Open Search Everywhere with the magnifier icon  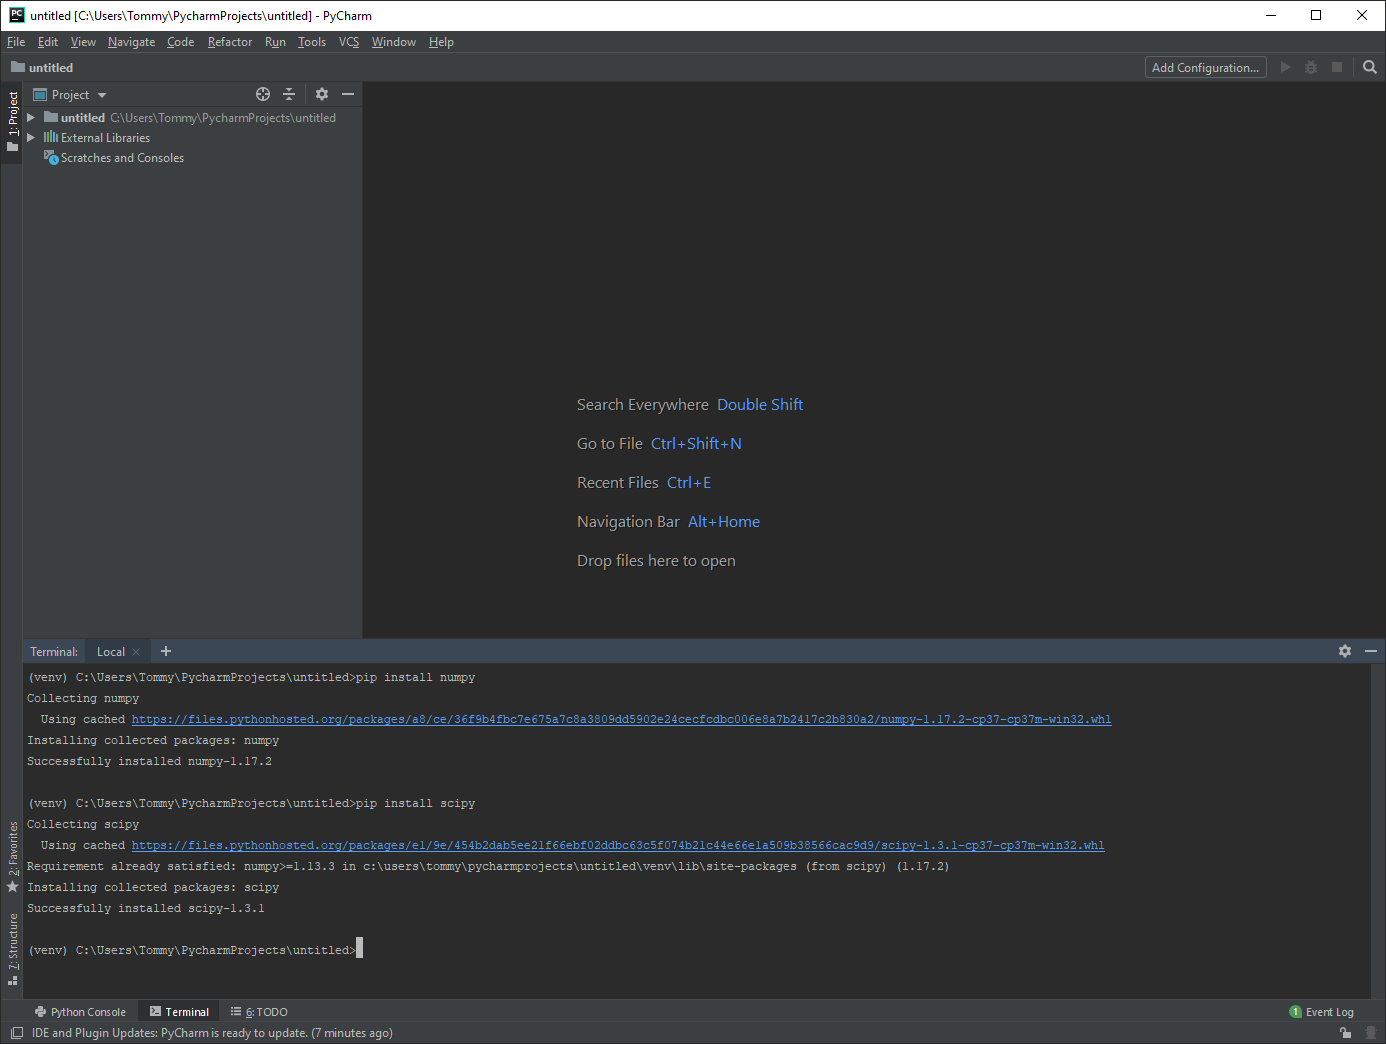pos(1369,67)
